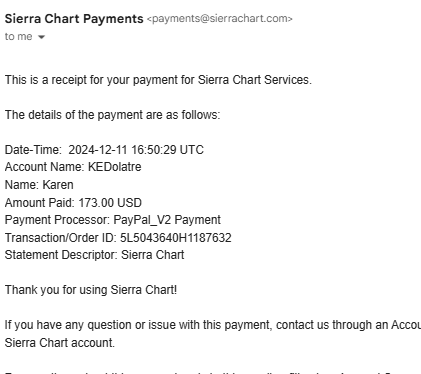Click the Date-Time label
Image resolution: width=421 pixels, height=374 pixels.
point(33,150)
